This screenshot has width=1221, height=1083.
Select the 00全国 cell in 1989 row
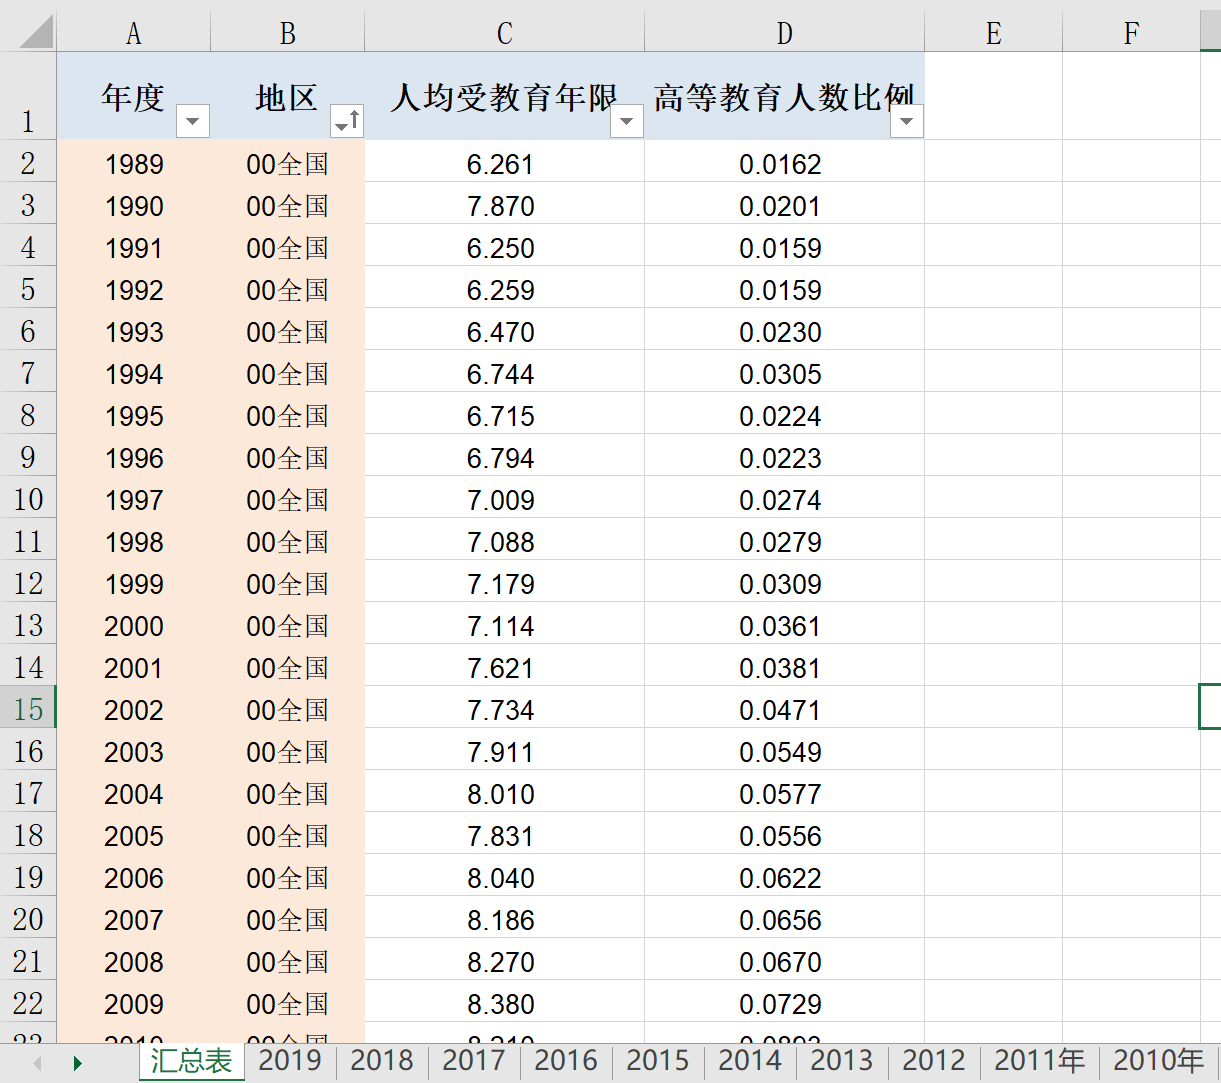pyautogui.click(x=288, y=163)
